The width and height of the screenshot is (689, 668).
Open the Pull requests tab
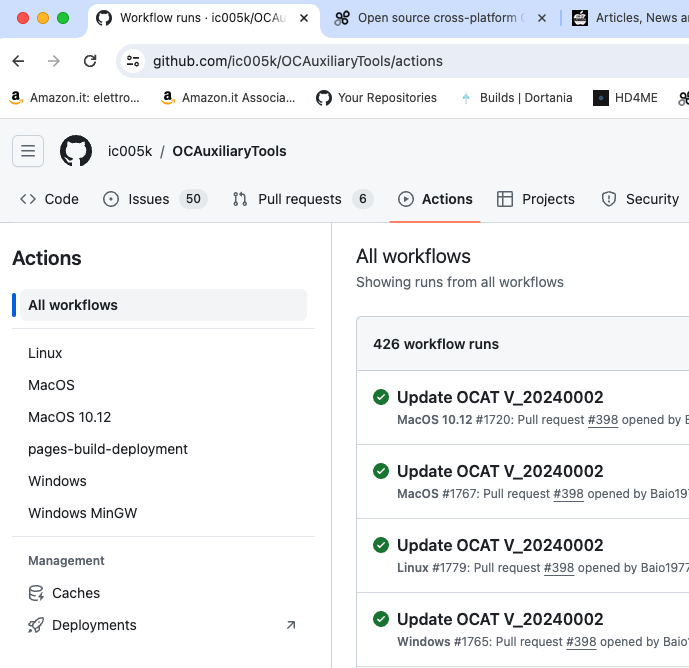coord(302,199)
